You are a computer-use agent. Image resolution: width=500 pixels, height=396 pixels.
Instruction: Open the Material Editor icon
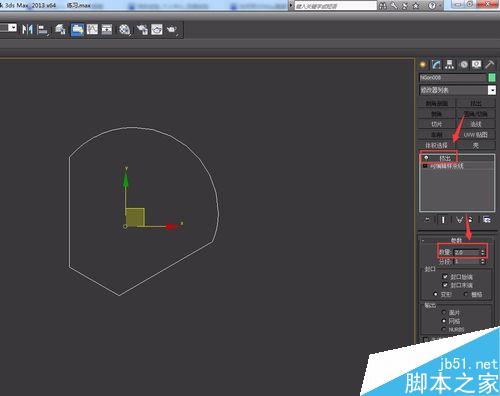tap(125, 30)
